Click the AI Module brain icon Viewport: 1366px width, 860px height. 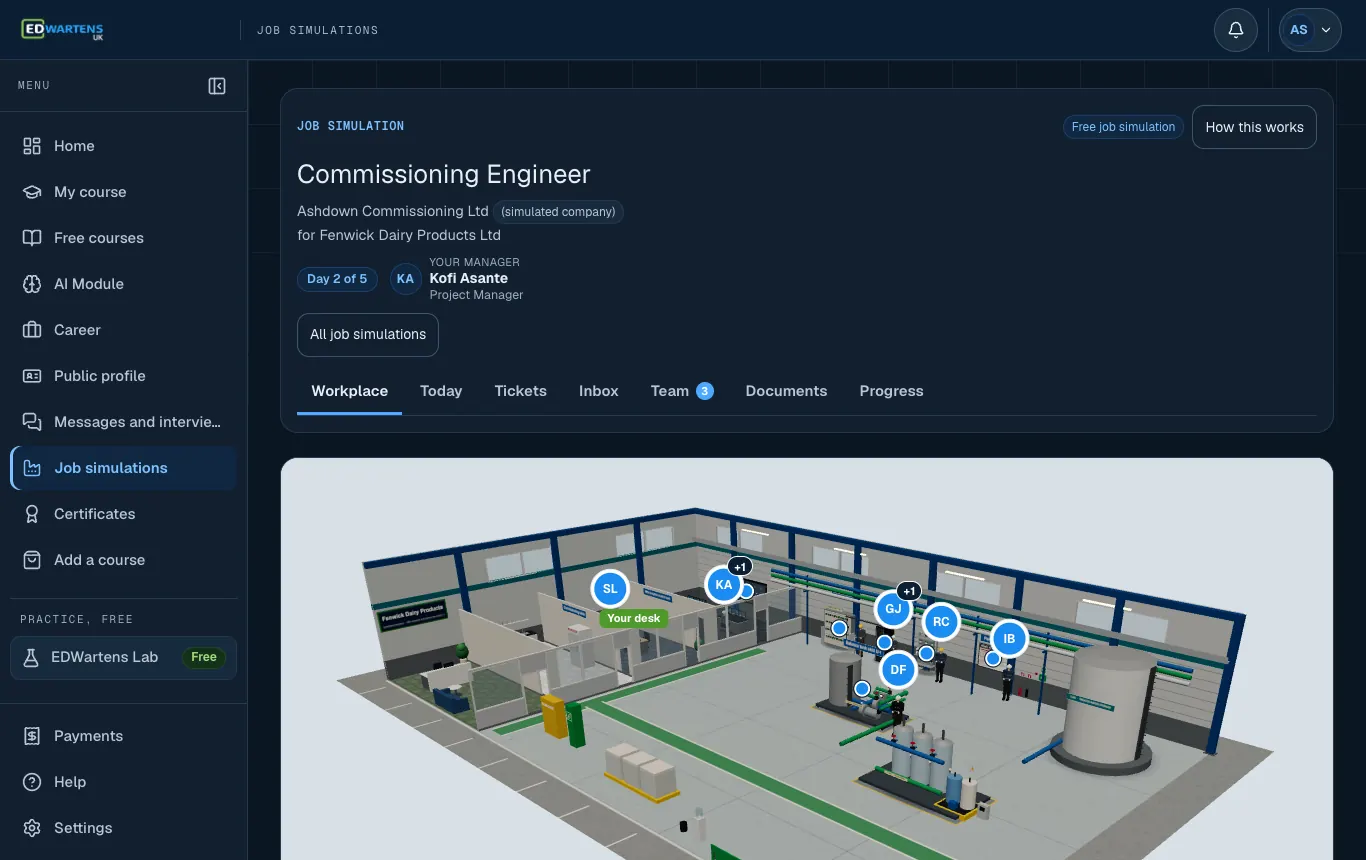tap(32, 284)
